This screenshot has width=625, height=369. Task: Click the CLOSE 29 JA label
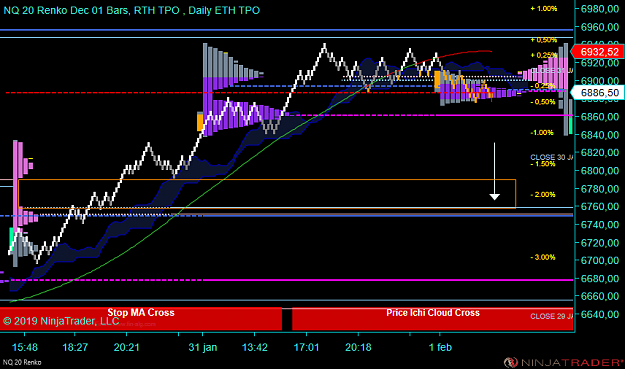552,316
